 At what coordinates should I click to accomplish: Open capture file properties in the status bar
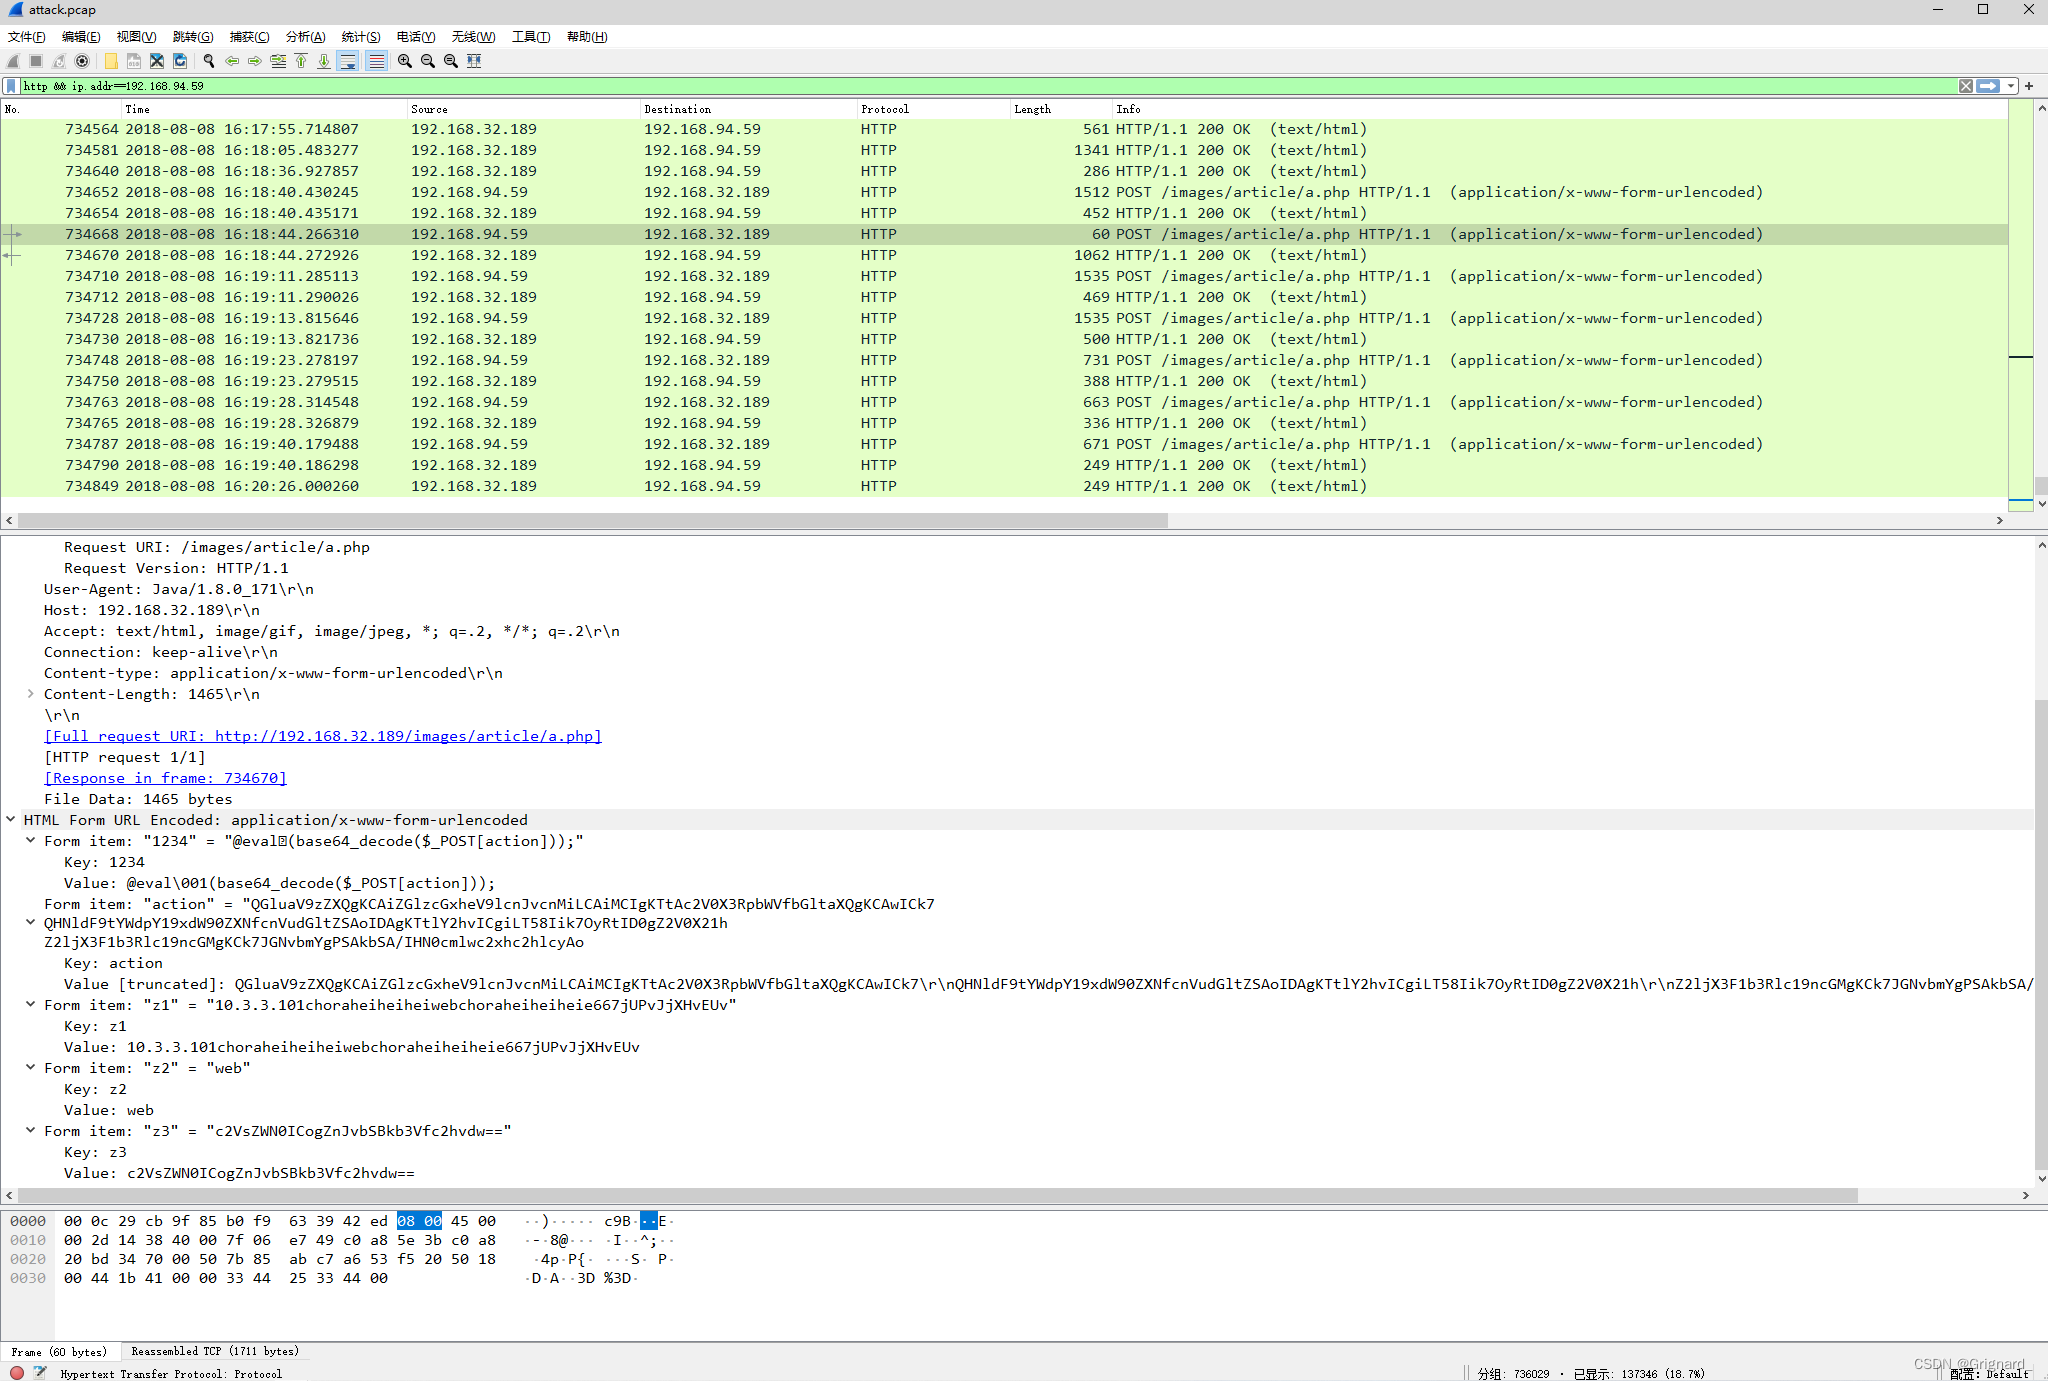tap(39, 1373)
